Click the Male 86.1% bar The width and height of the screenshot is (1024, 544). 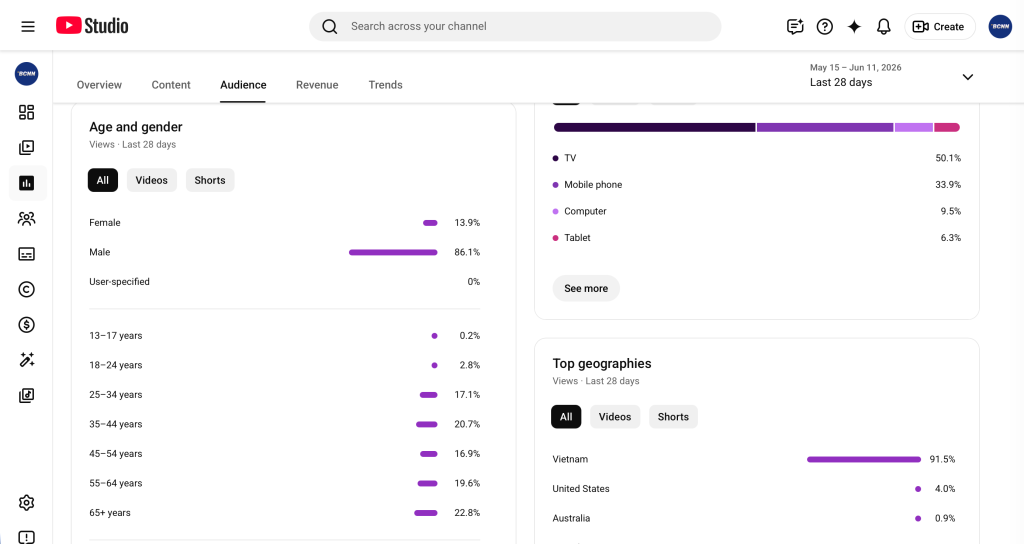(x=393, y=252)
